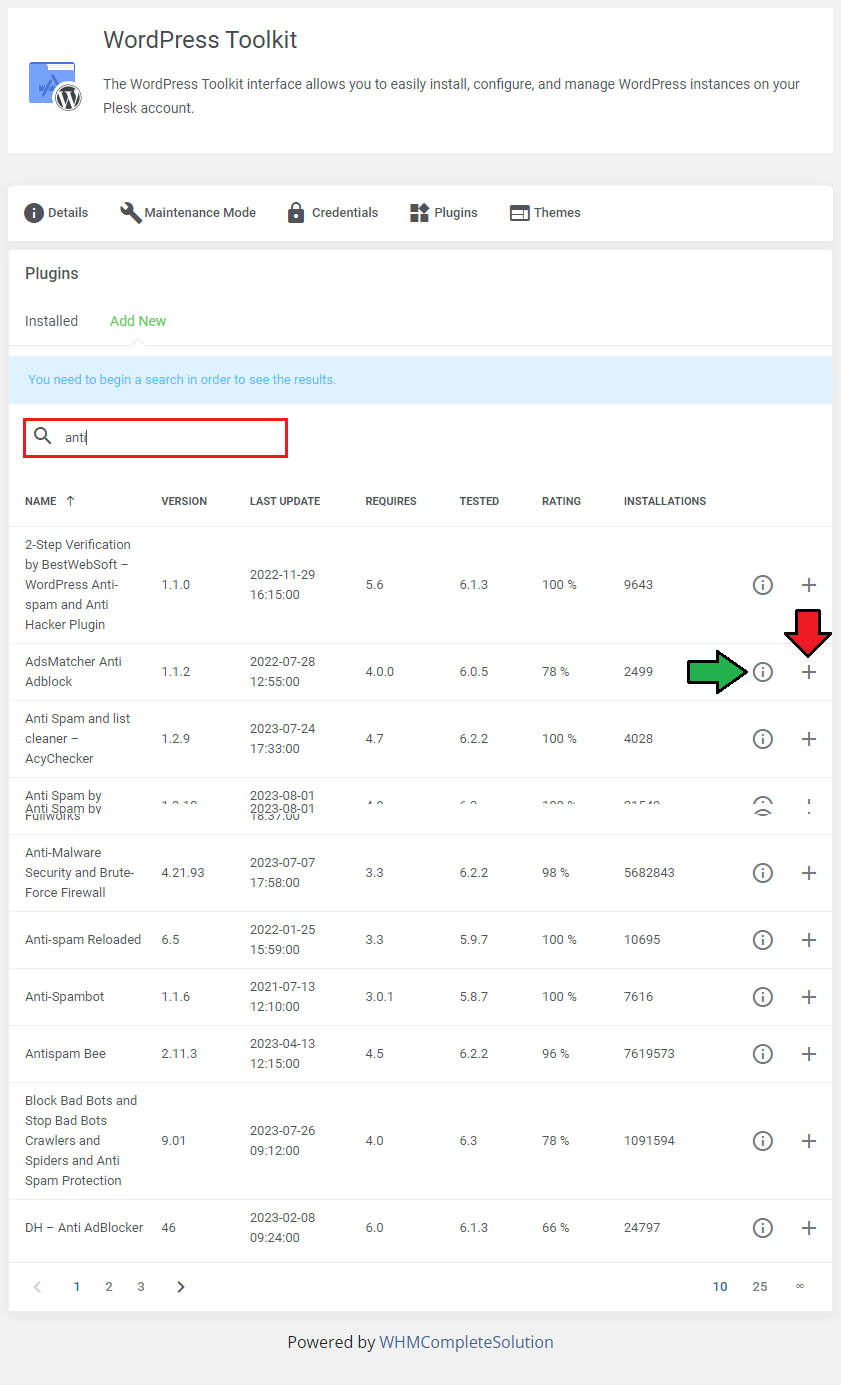
Task: Sort by LAST UPDATE column
Action: tap(285, 501)
